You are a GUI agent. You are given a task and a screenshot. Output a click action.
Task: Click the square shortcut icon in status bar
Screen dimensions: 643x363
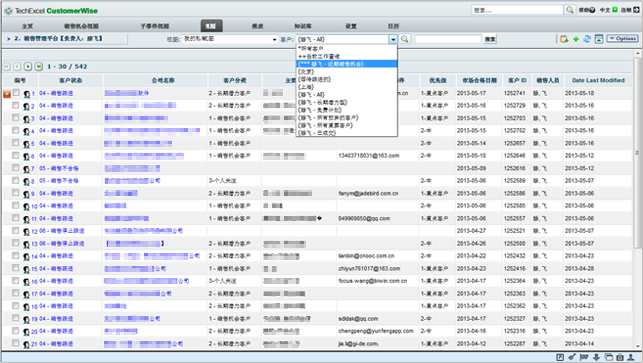point(560,357)
